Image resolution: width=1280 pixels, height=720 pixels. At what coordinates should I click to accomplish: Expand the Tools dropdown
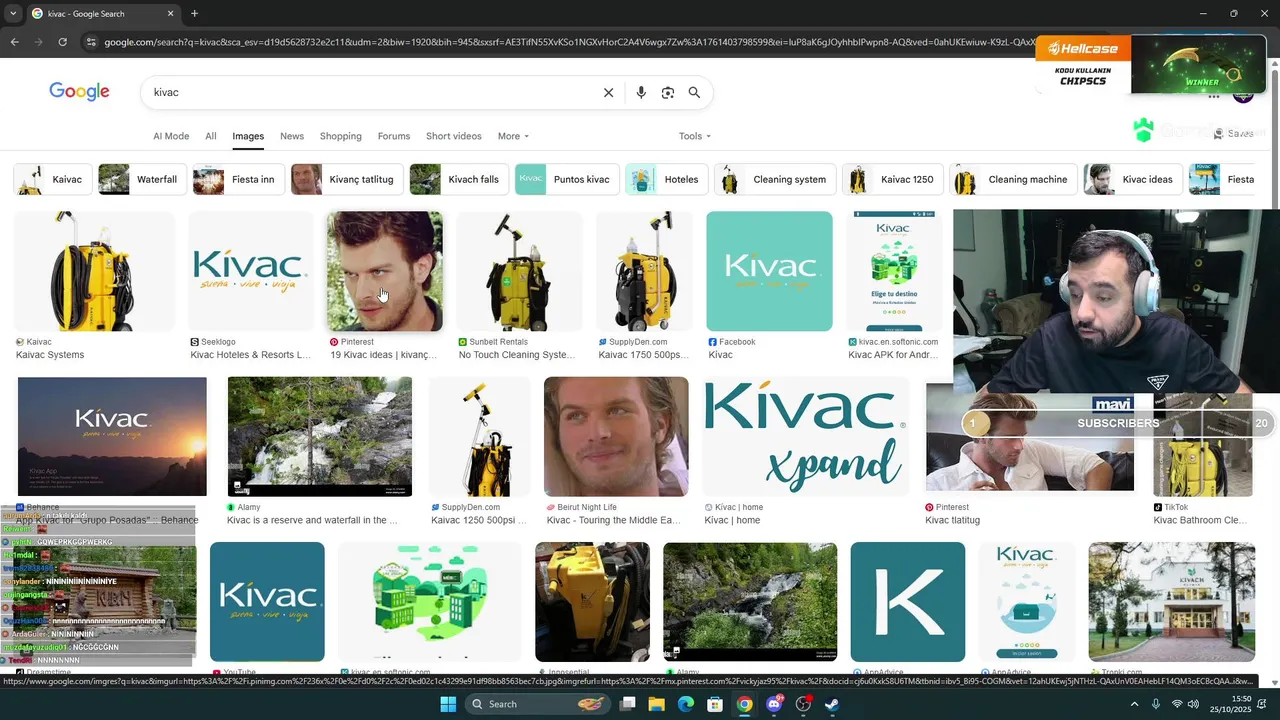point(695,136)
